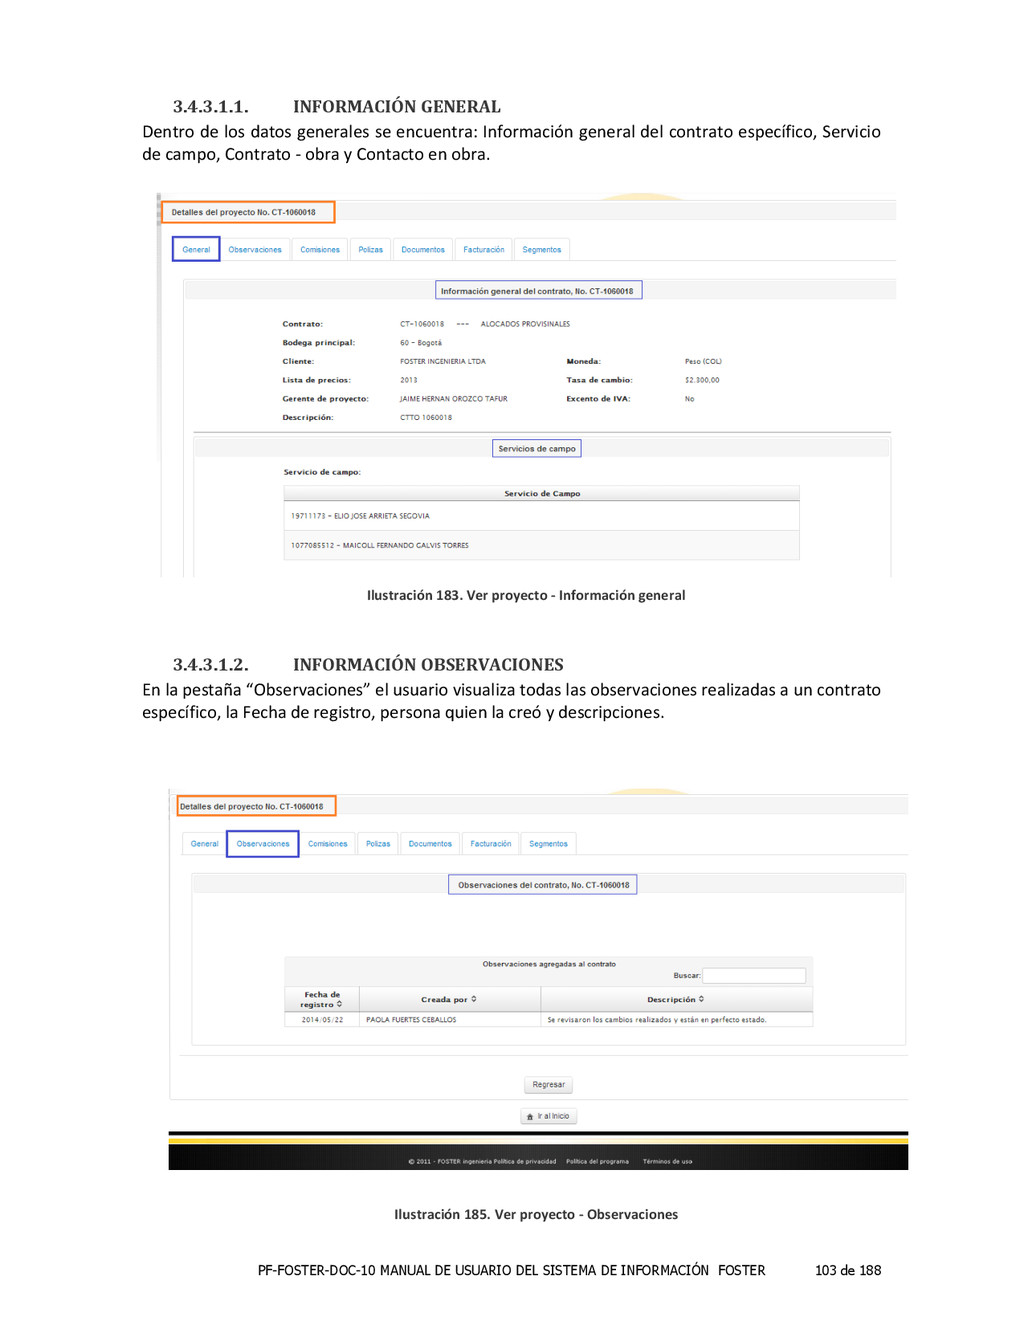Click the home icon on Ir al Inicio

point(530,1117)
